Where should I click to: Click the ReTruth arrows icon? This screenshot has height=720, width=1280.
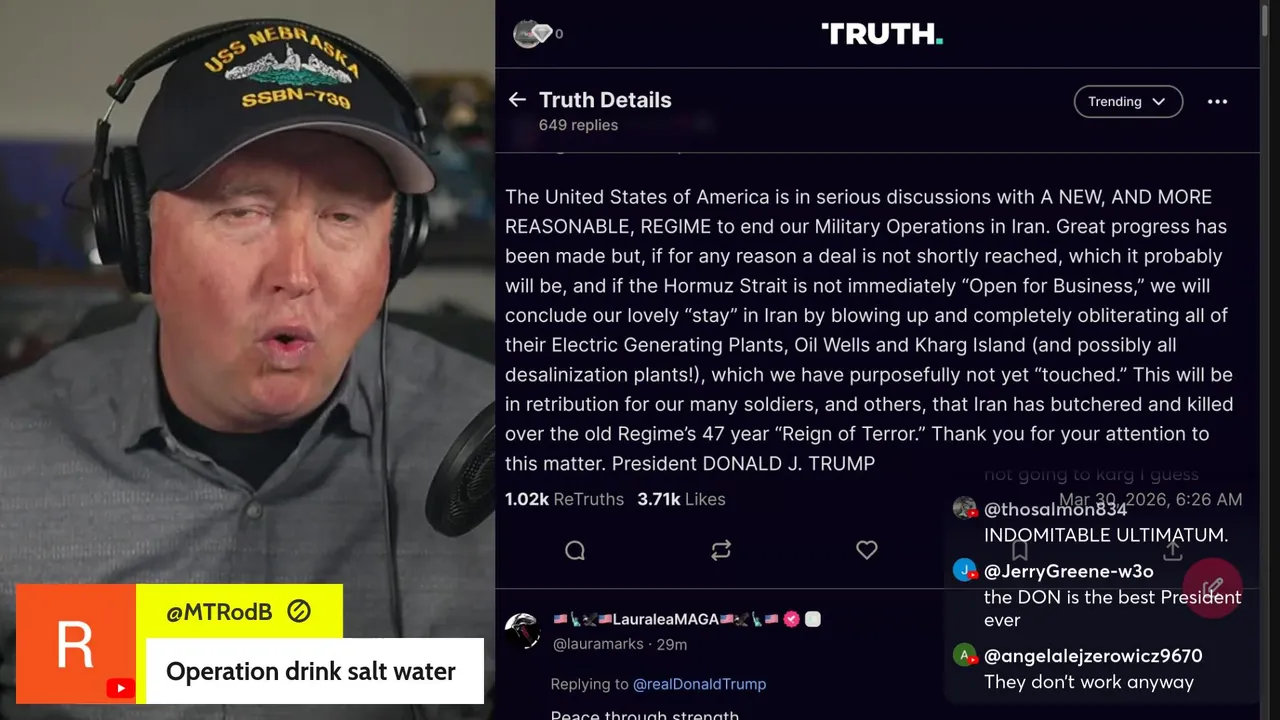coord(721,550)
